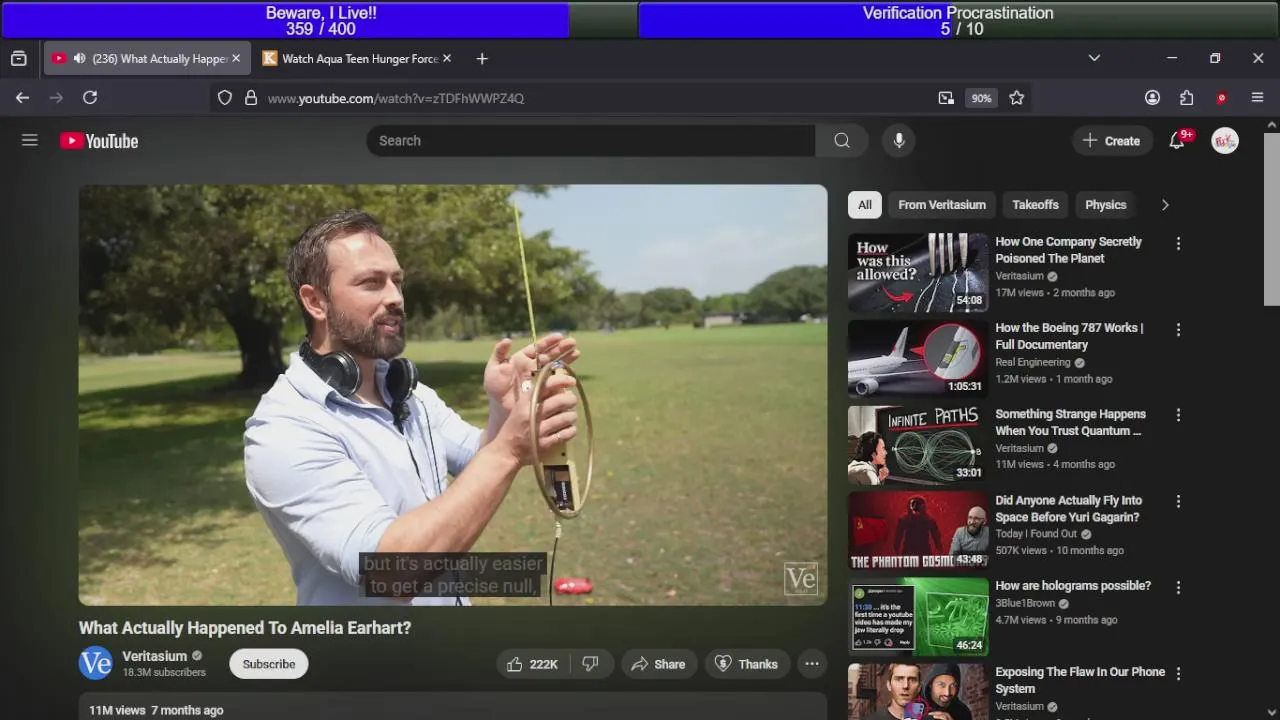Open options for How the Boeing 787 Works

point(1178,329)
